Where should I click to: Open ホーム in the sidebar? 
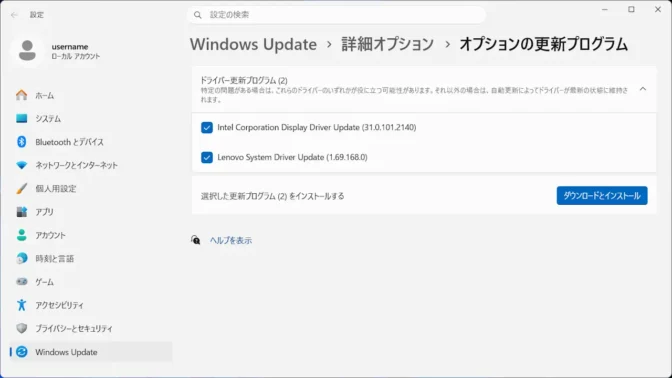click(91, 95)
